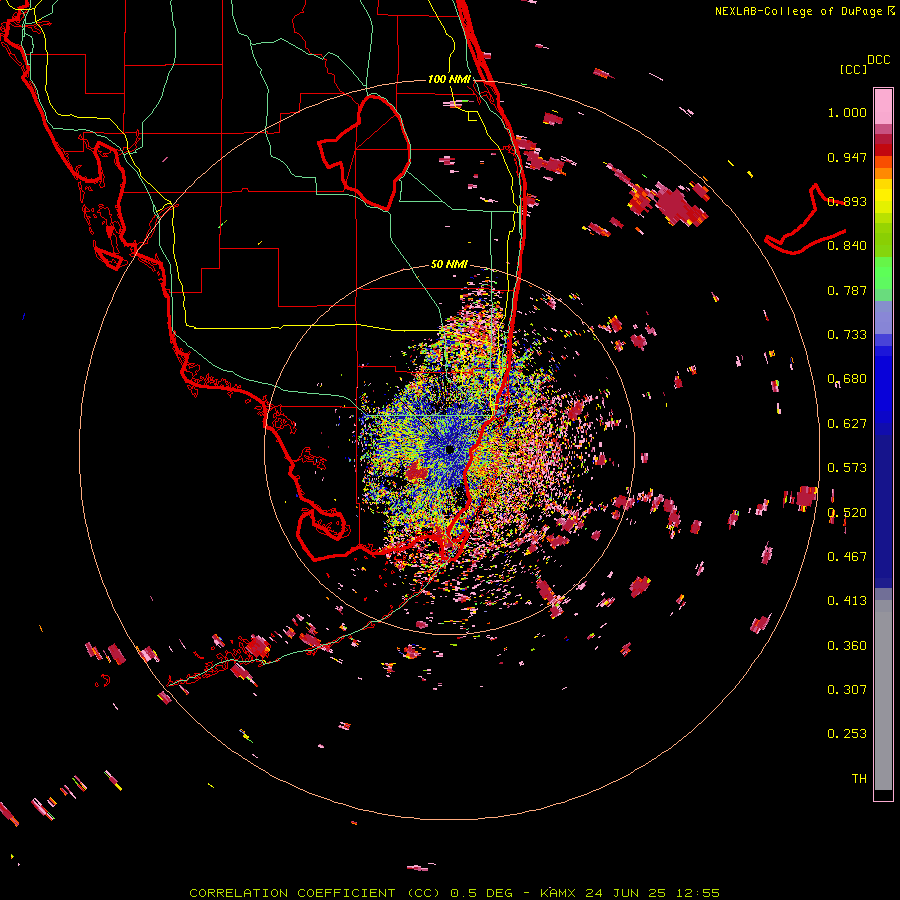Select the 0.627 scale value
The height and width of the screenshot is (900, 900).
pyautogui.click(x=847, y=424)
